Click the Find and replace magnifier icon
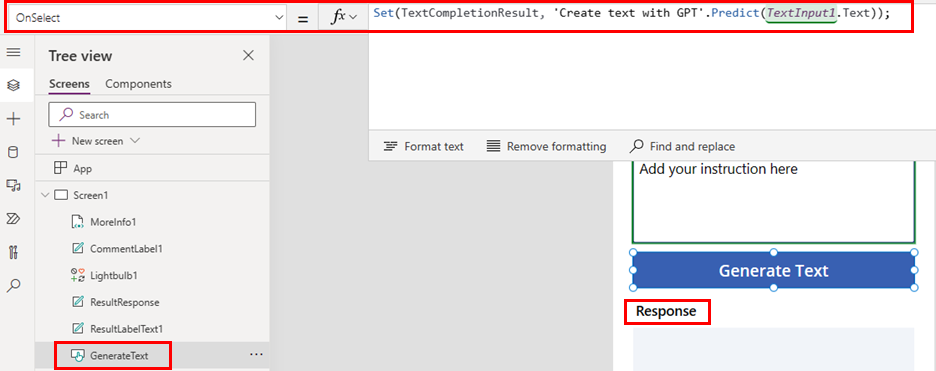The height and width of the screenshot is (371, 936). [x=637, y=146]
